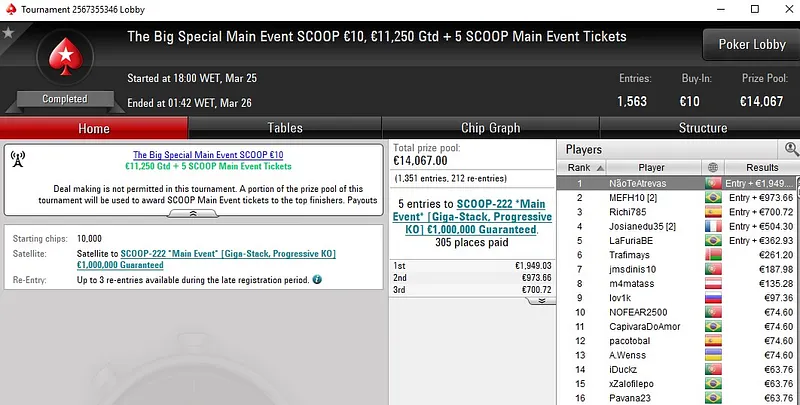Click the globe country column icon
Screen dimensions: 800x405
(x=712, y=168)
